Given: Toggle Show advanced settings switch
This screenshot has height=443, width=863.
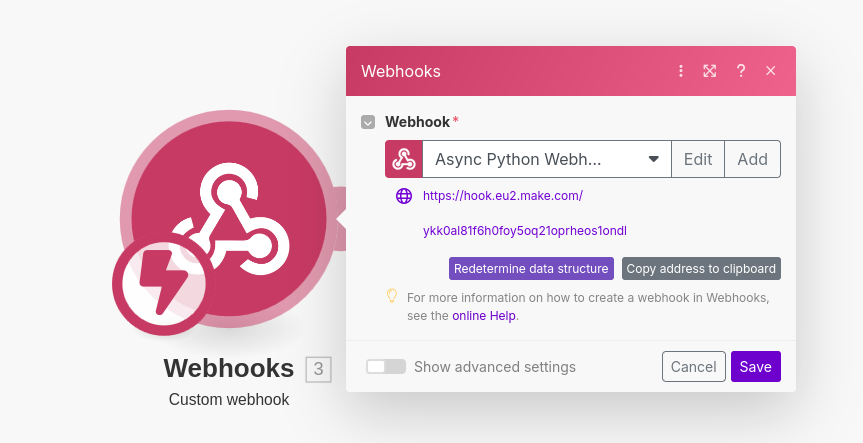Looking at the screenshot, I should [x=386, y=367].
